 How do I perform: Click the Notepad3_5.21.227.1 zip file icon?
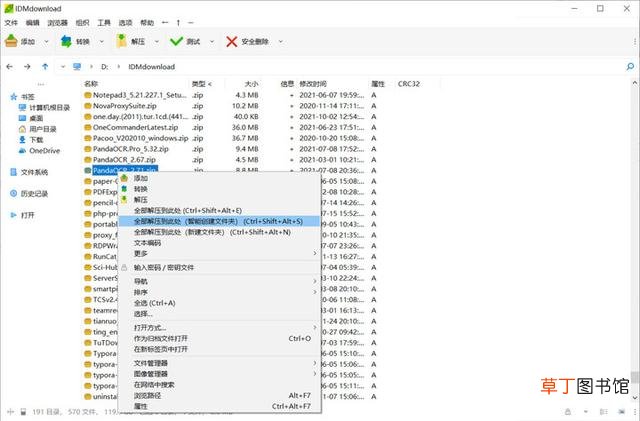click(x=87, y=95)
